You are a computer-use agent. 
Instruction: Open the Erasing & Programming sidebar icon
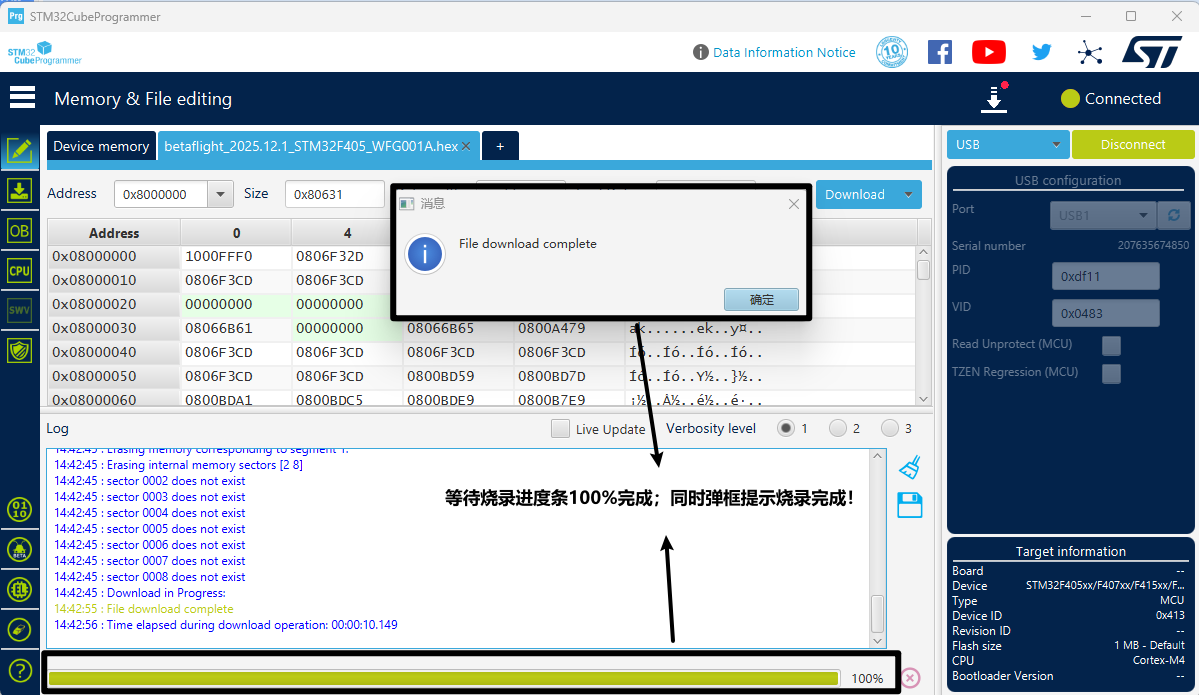click(x=19, y=190)
